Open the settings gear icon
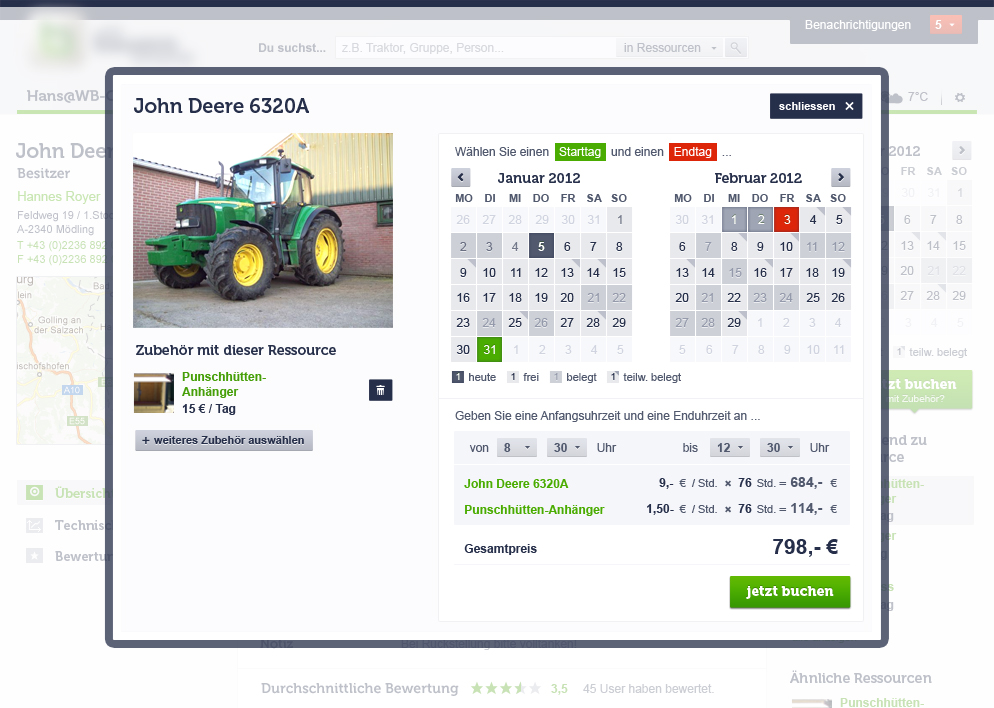Image resolution: width=994 pixels, height=708 pixels. pyautogui.click(x=960, y=98)
